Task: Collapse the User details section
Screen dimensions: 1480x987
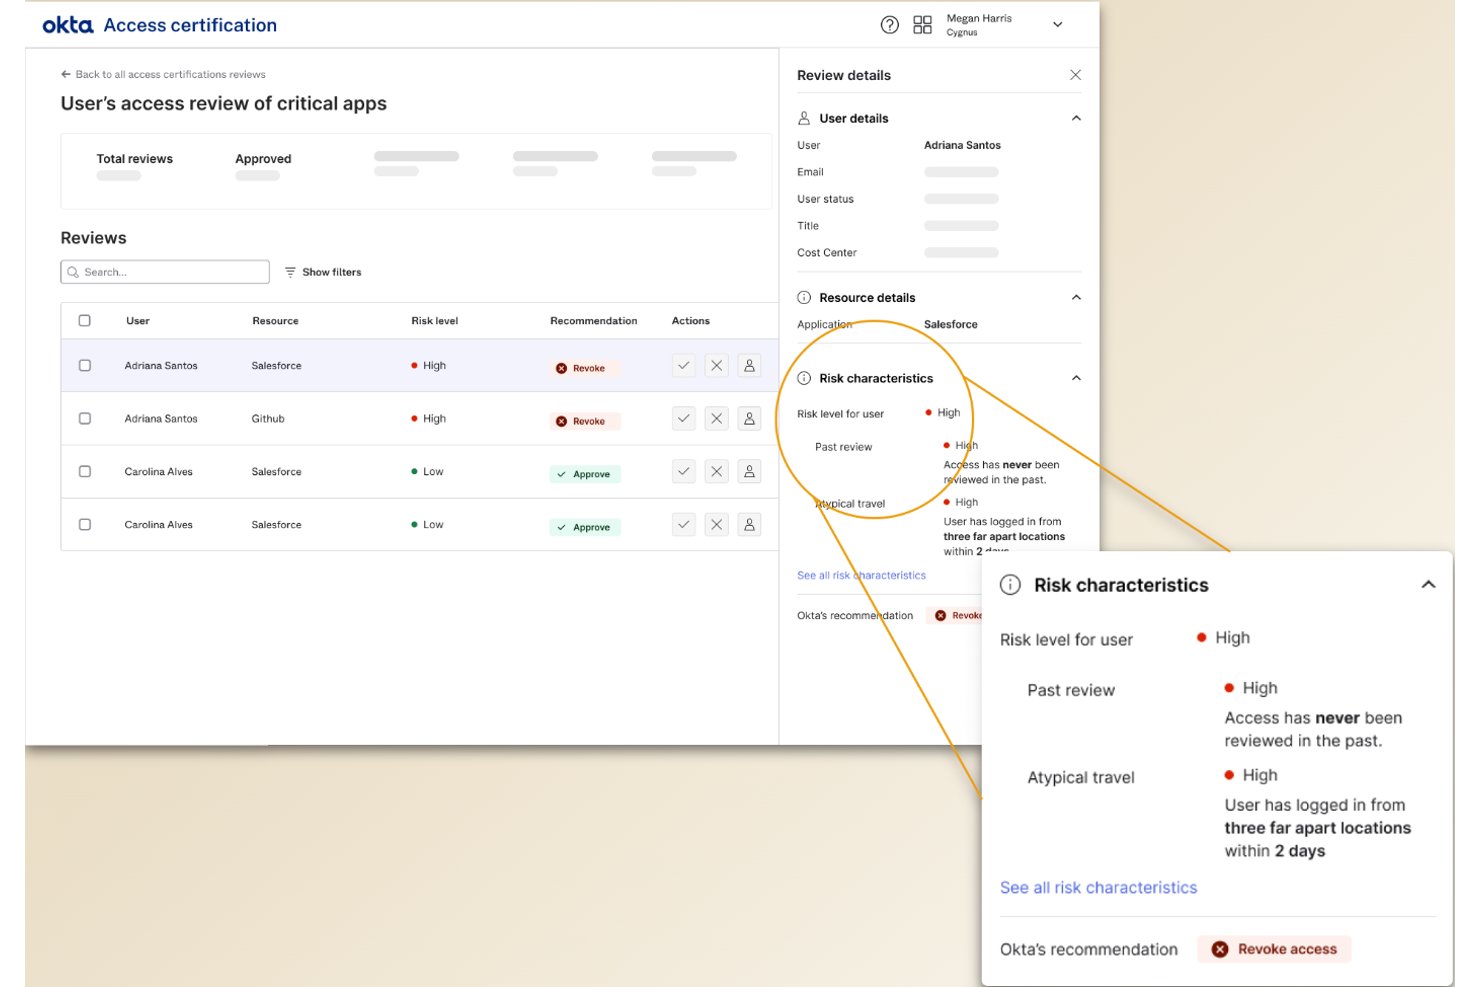Action: click(1076, 118)
